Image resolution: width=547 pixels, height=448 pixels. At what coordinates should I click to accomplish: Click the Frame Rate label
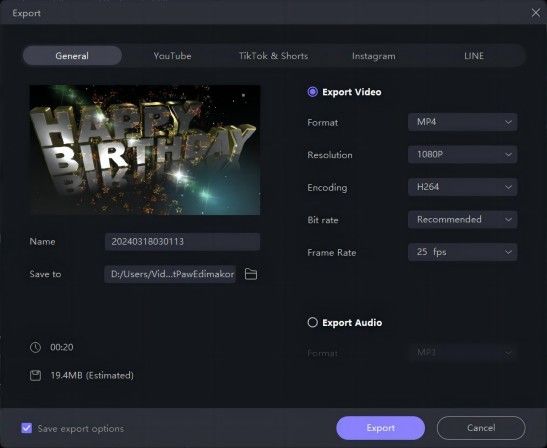(x=332, y=252)
